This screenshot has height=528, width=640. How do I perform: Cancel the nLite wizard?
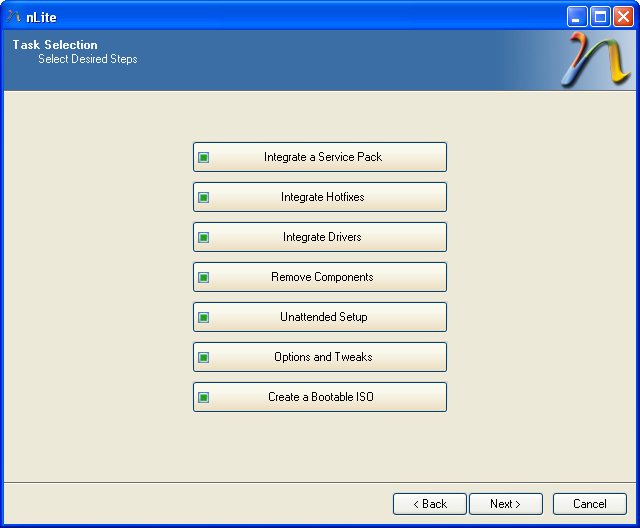coord(589,504)
